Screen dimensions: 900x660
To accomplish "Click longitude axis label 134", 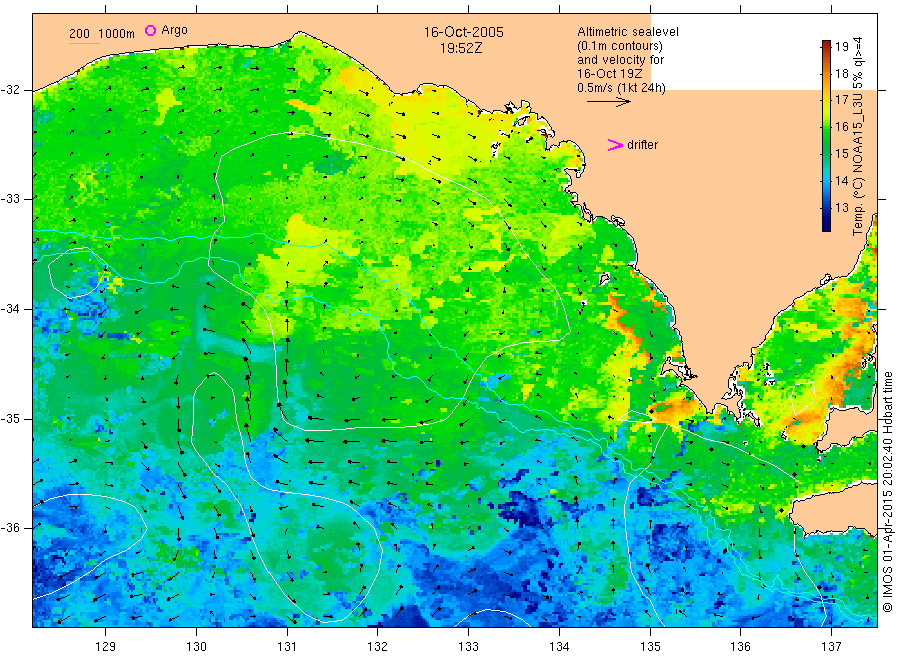I will (559, 646).
